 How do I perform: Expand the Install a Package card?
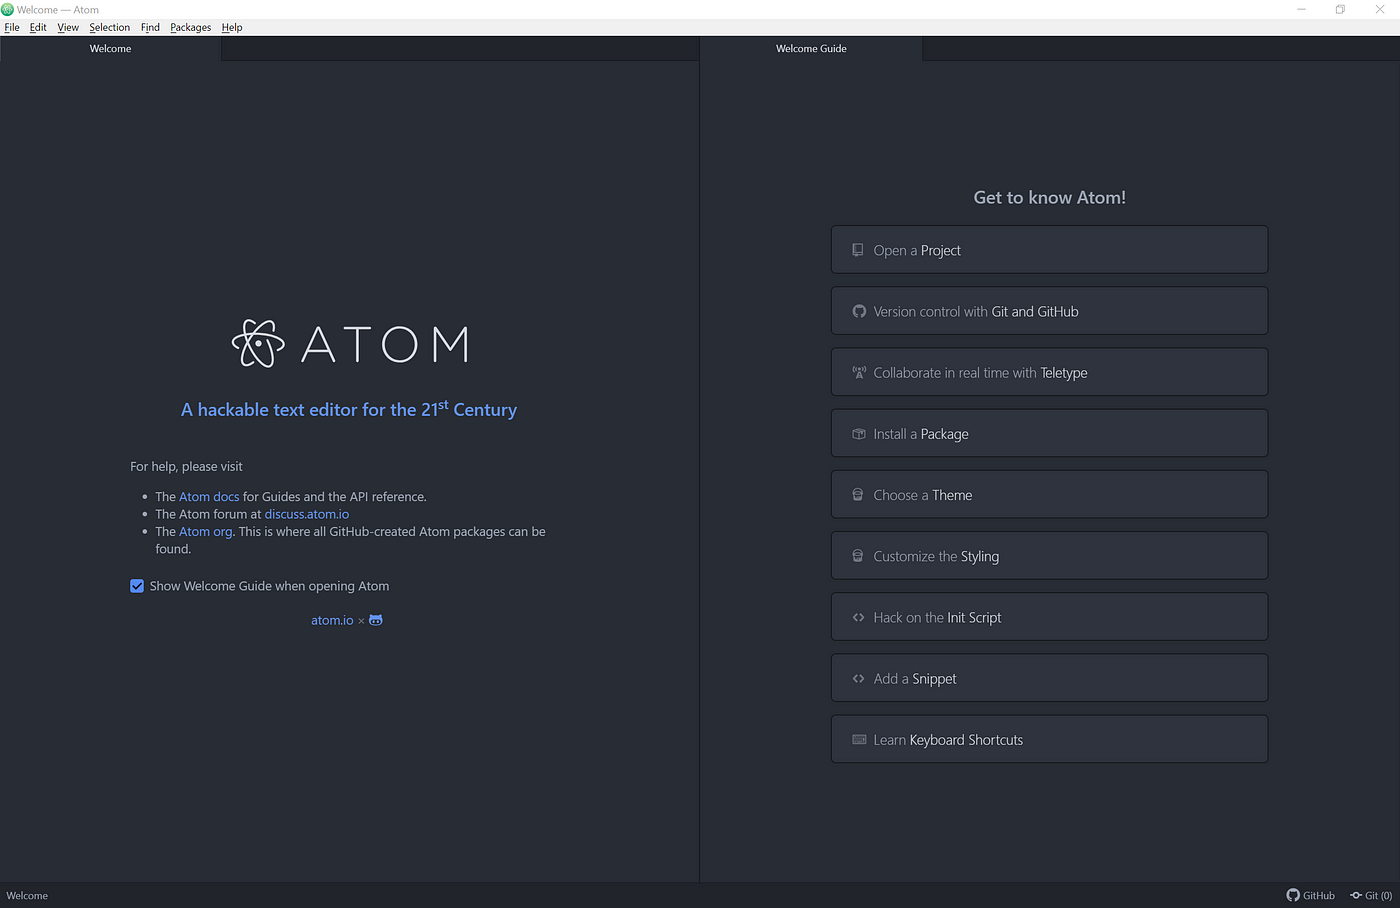pyautogui.click(x=1049, y=434)
